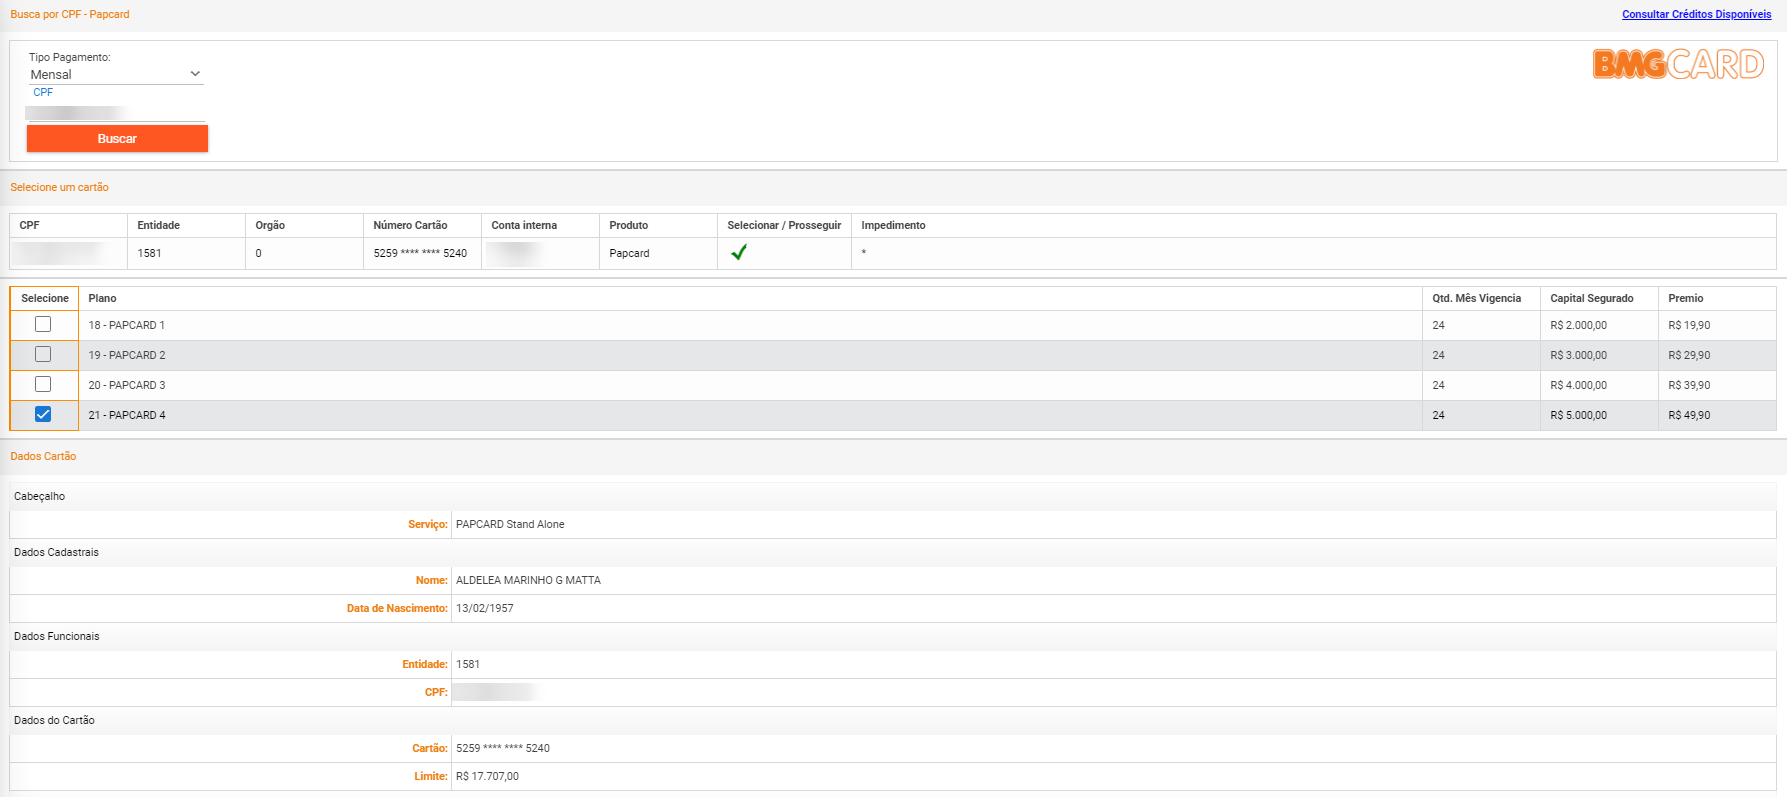1787x797 pixels.
Task: Click the Busca por CPF - Papcard heading
Action: (x=70, y=14)
